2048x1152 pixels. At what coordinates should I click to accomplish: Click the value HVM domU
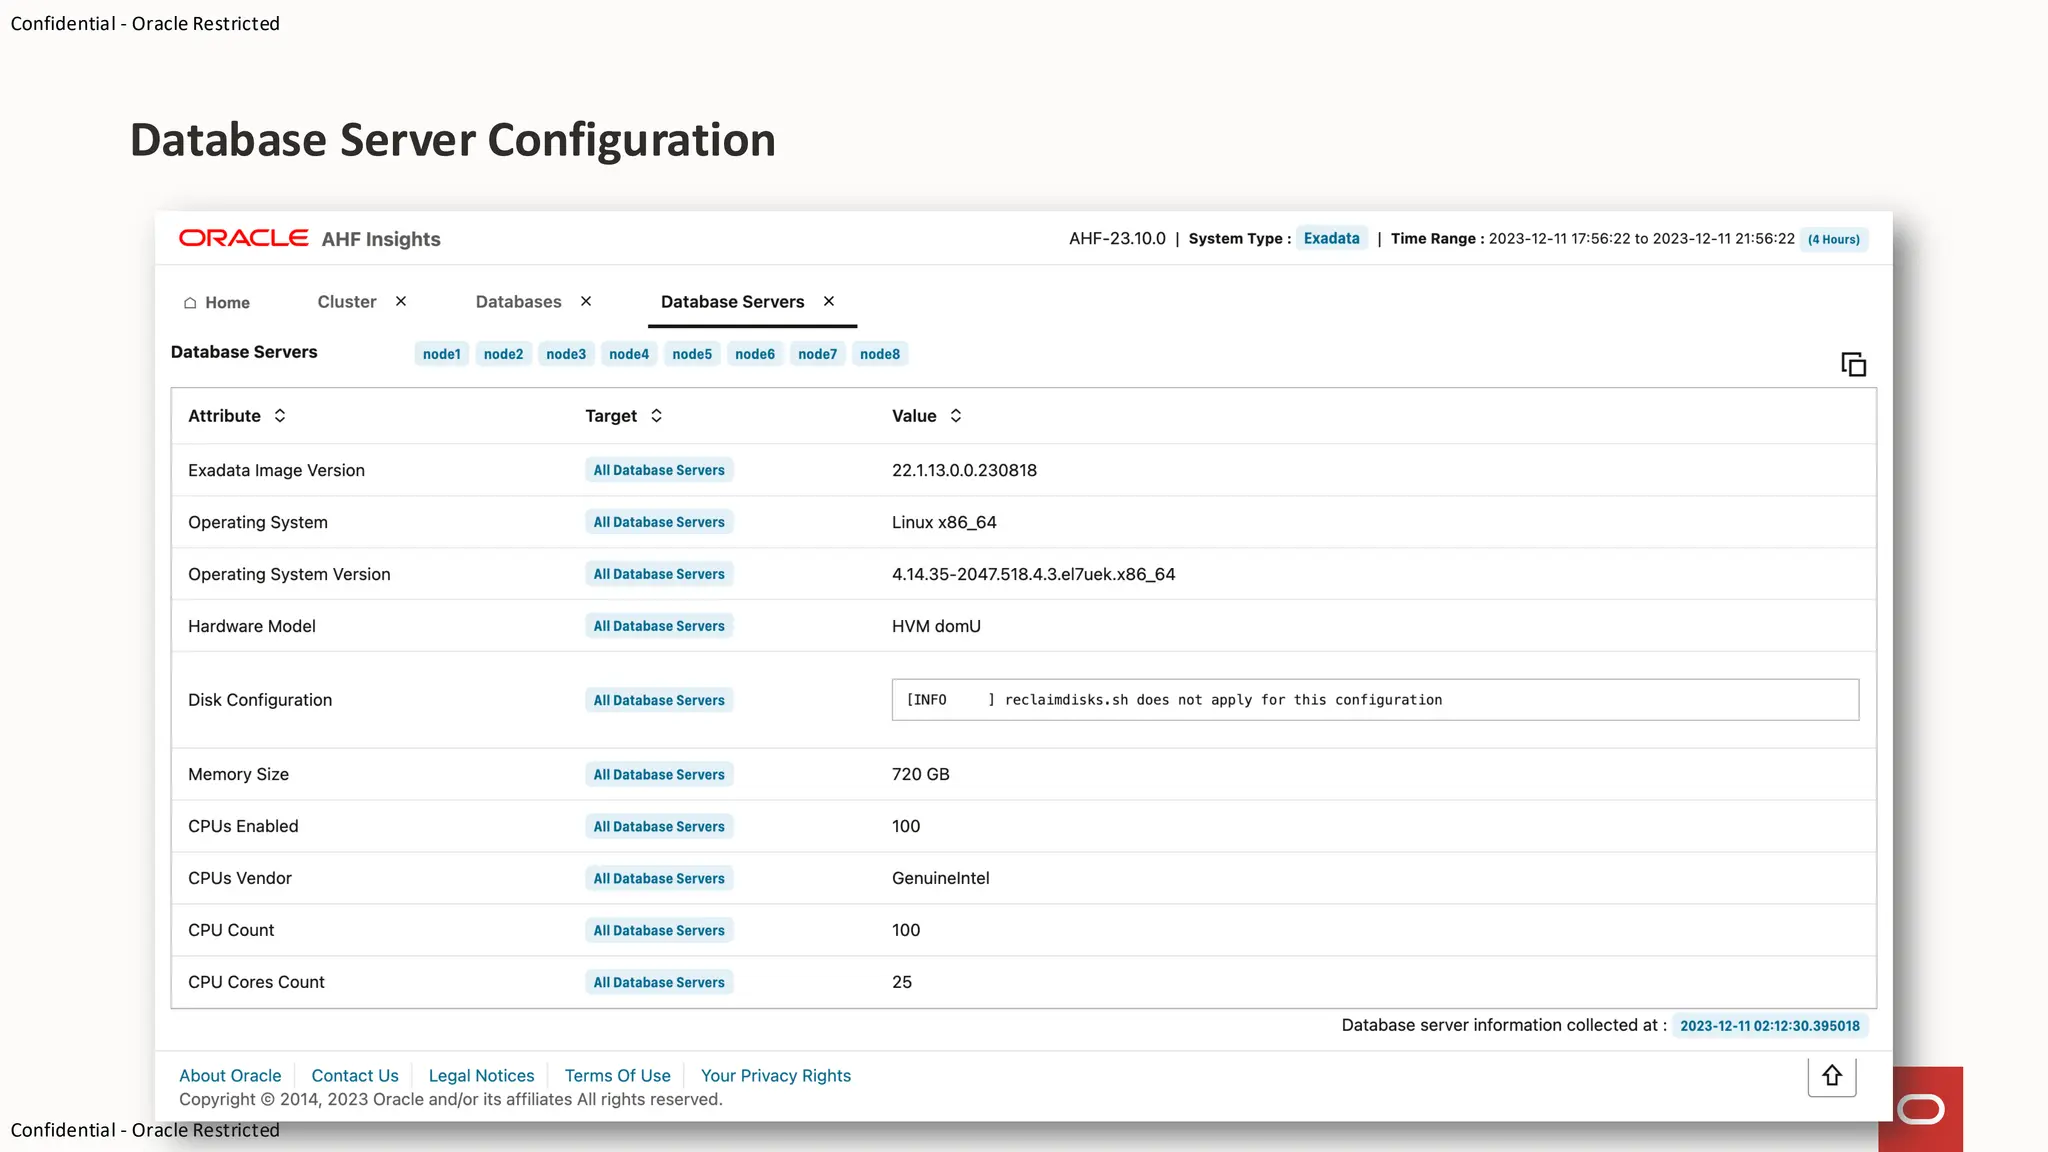pyautogui.click(x=936, y=626)
